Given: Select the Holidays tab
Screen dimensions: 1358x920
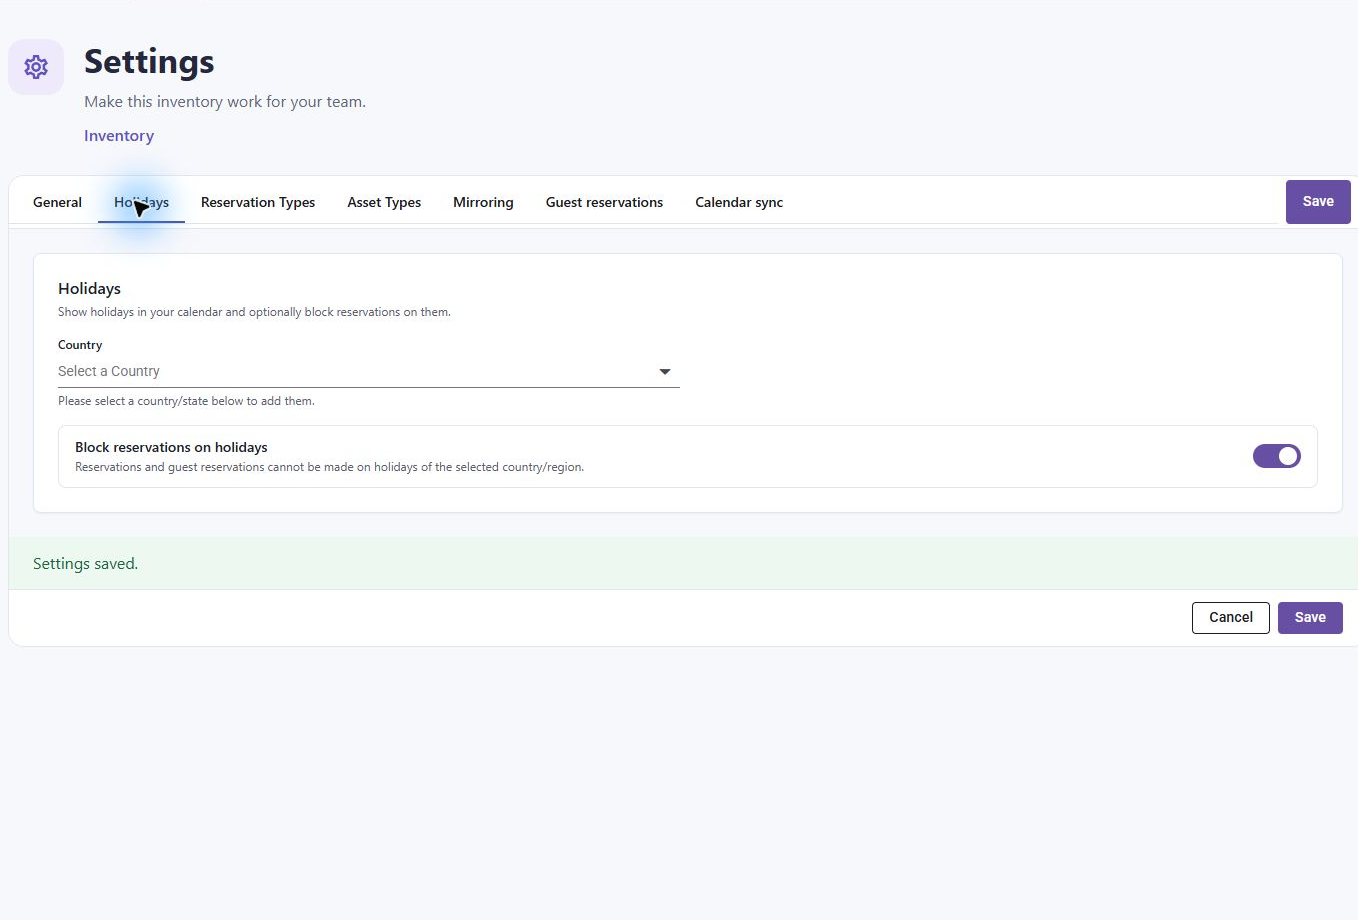Looking at the screenshot, I should 141,202.
